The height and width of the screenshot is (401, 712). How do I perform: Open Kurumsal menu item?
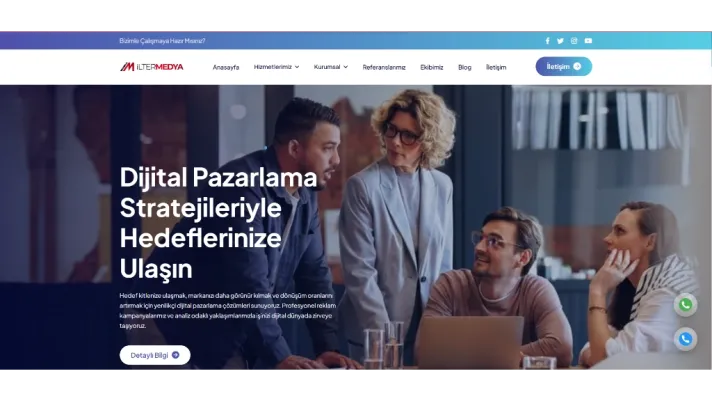[x=327, y=67]
